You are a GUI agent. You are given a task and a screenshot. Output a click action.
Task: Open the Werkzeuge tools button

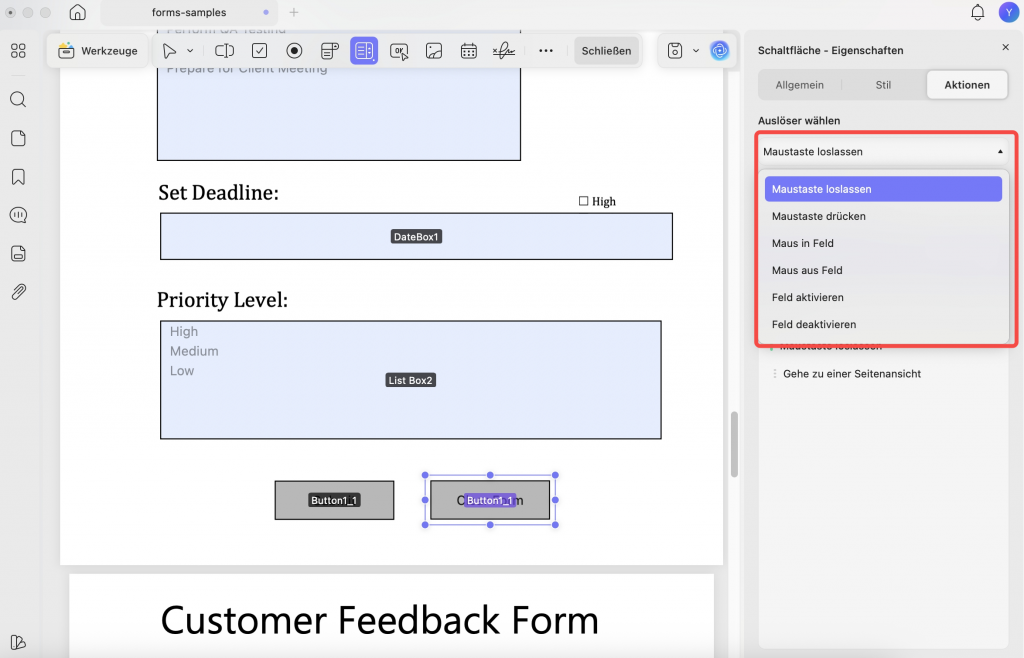(98, 51)
